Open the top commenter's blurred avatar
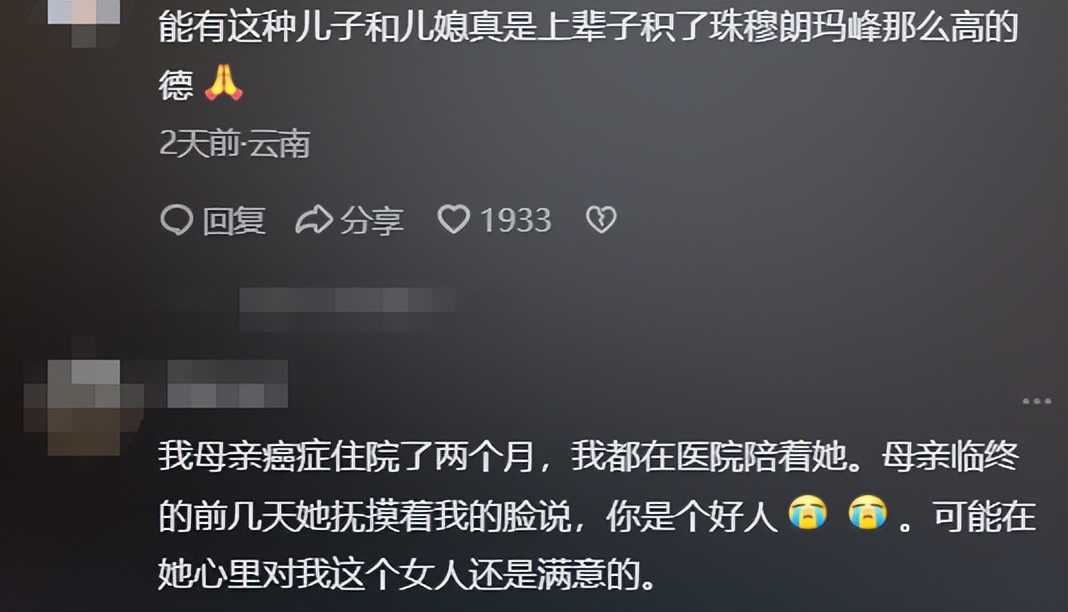The width and height of the screenshot is (1068, 612). [x=84, y=18]
